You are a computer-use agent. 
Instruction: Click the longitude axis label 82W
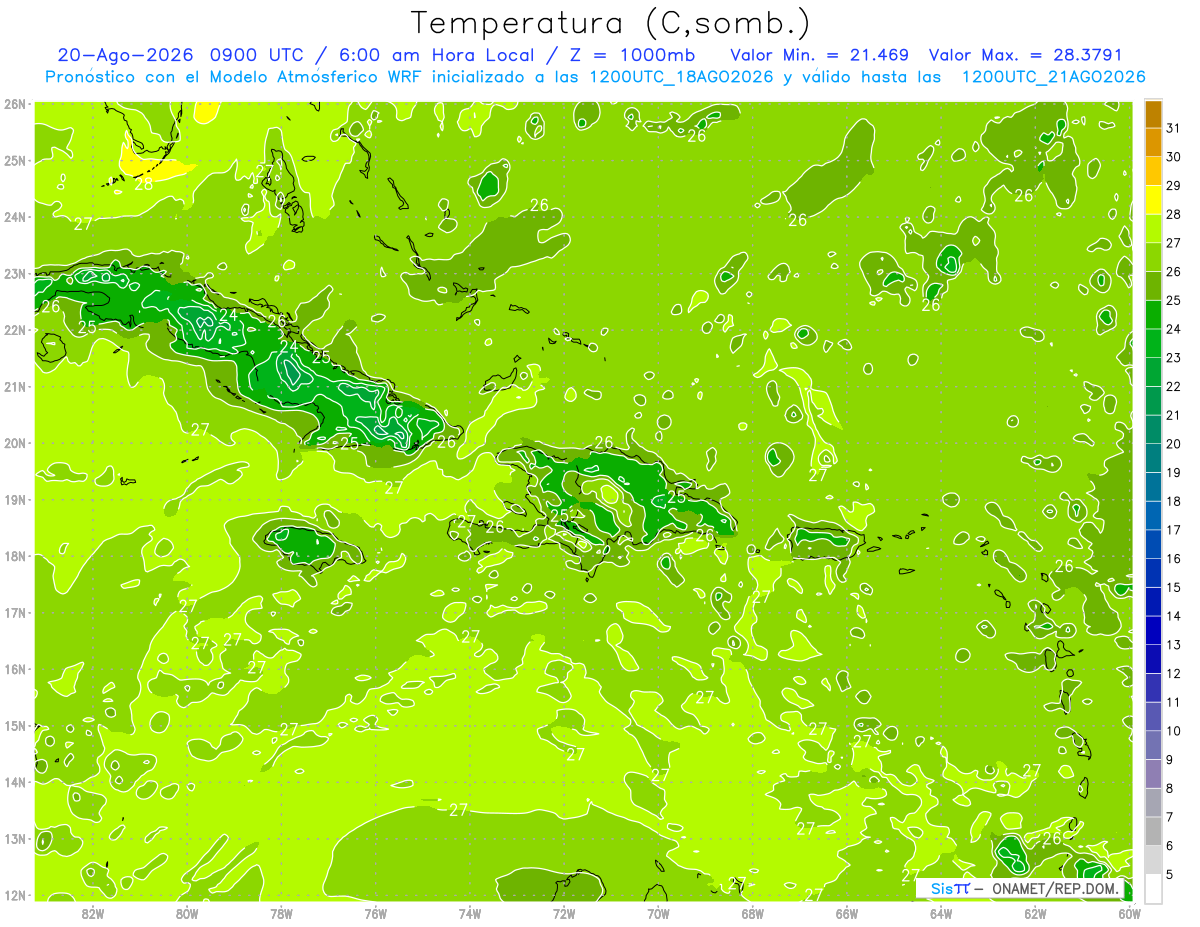(93, 913)
